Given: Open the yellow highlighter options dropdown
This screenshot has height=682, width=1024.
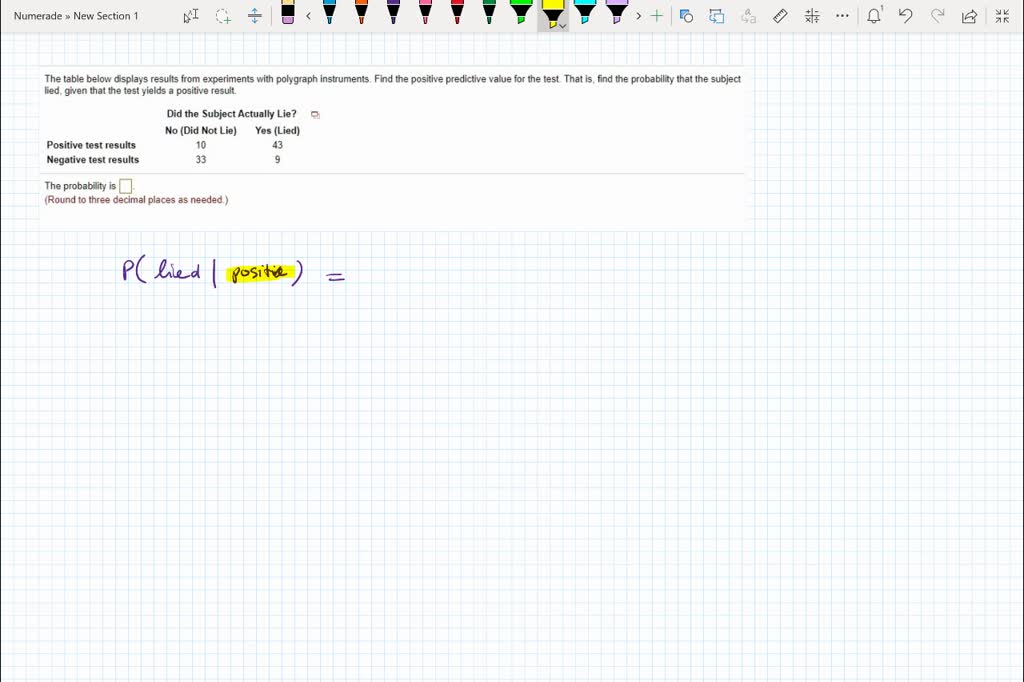Looking at the screenshot, I should 561,25.
